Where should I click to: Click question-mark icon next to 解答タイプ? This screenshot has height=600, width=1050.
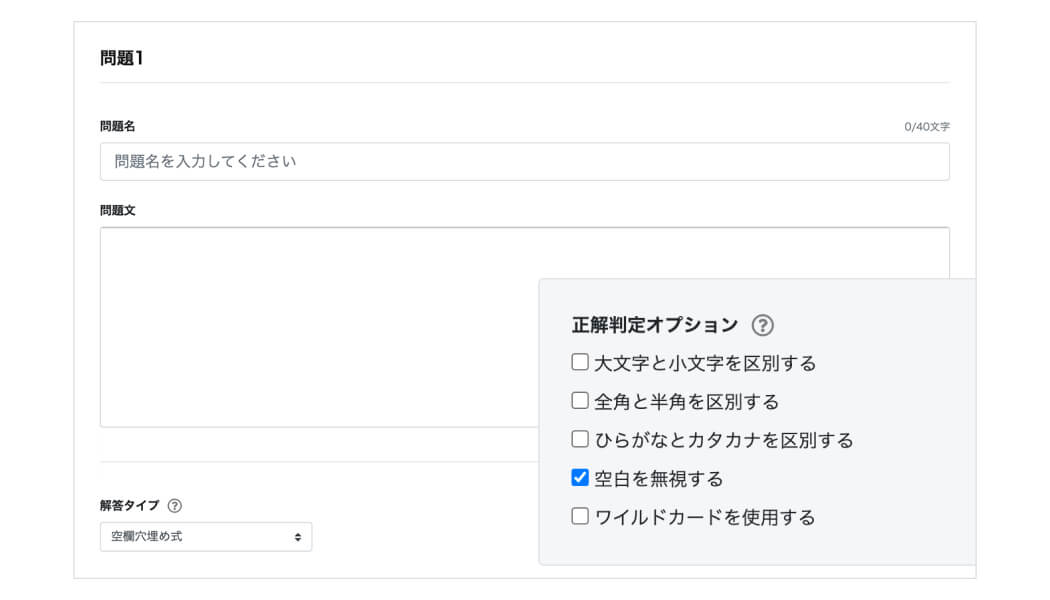(x=175, y=506)
